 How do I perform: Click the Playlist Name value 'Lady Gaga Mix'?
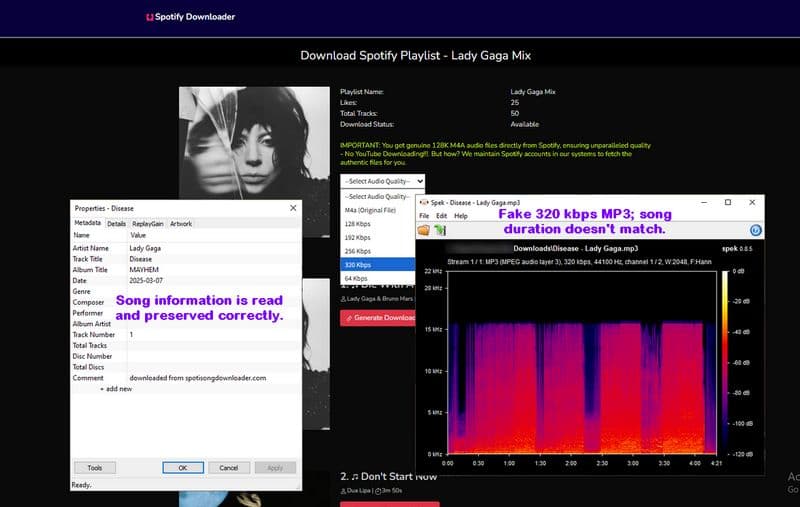pyautogui.click(x=533, y=92)
